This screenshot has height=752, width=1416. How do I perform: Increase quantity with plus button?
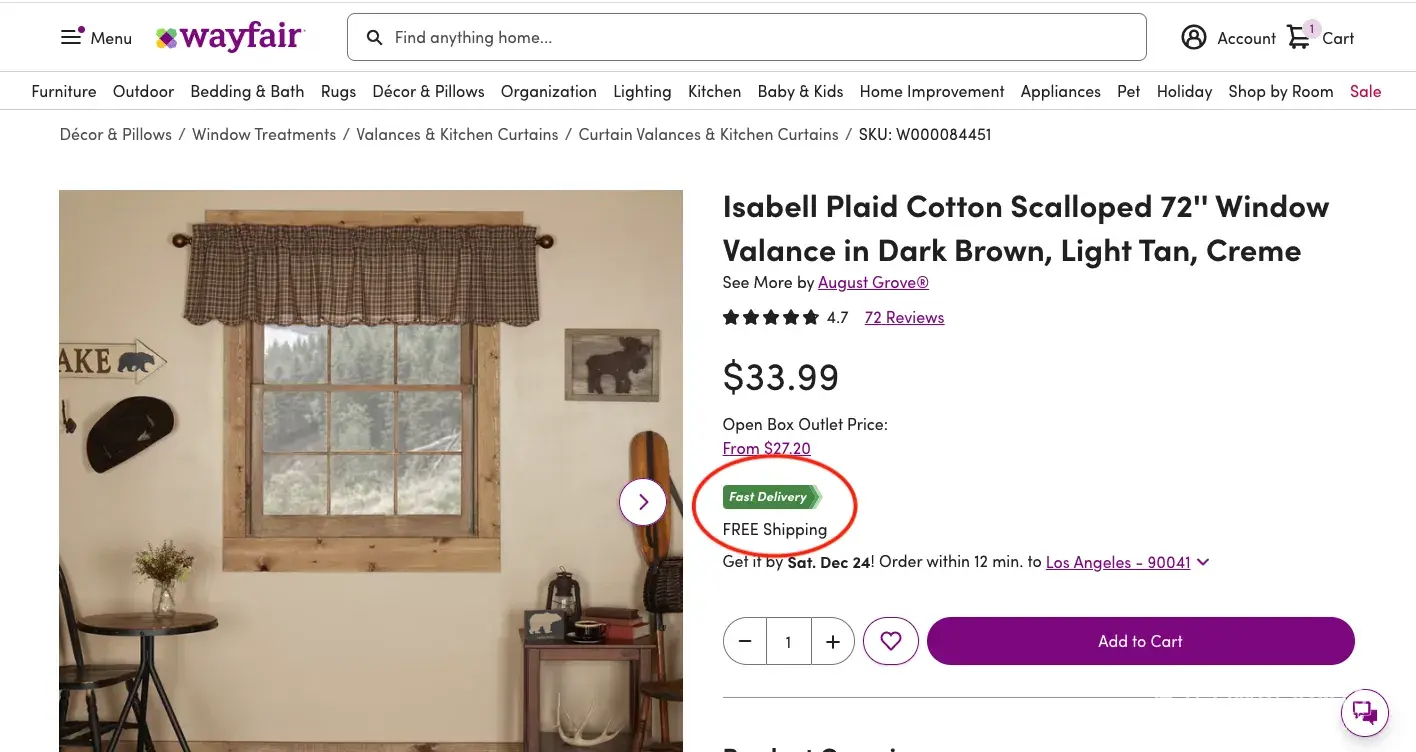pyautogui.click(x=832, y=641)
